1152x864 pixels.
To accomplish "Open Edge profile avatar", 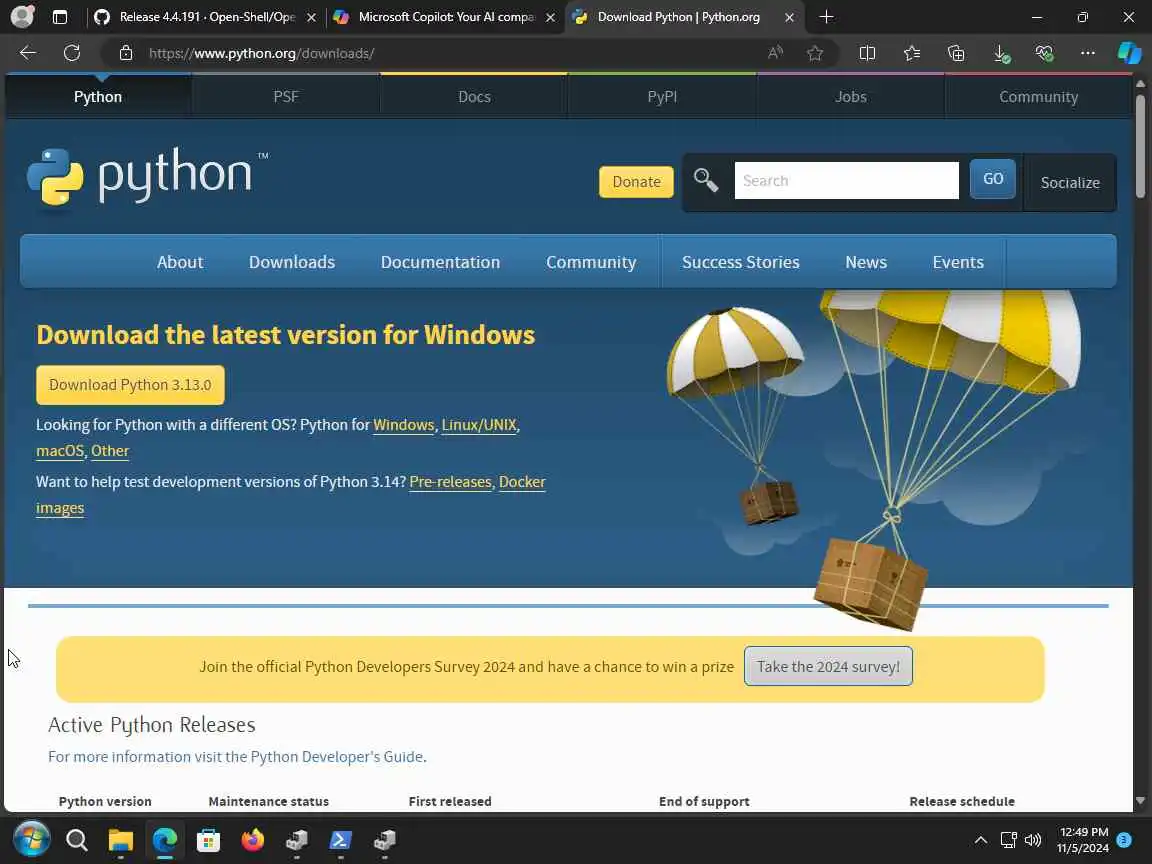I will [x=22, y=16].
